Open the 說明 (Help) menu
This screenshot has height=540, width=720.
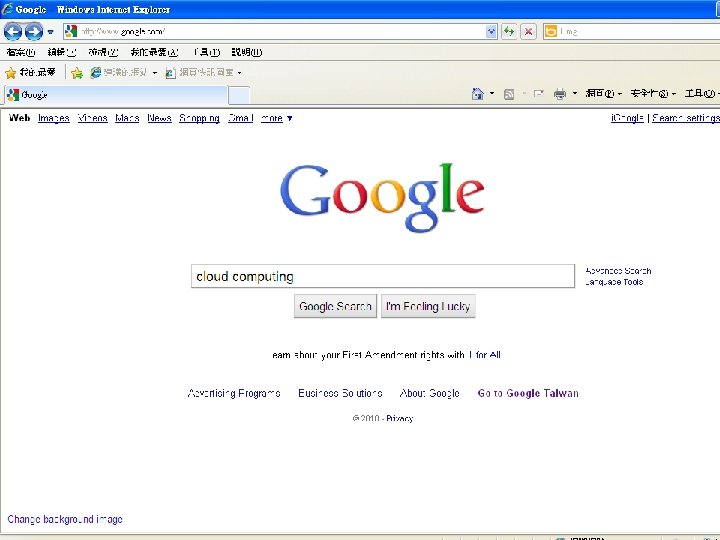[247, 52]
